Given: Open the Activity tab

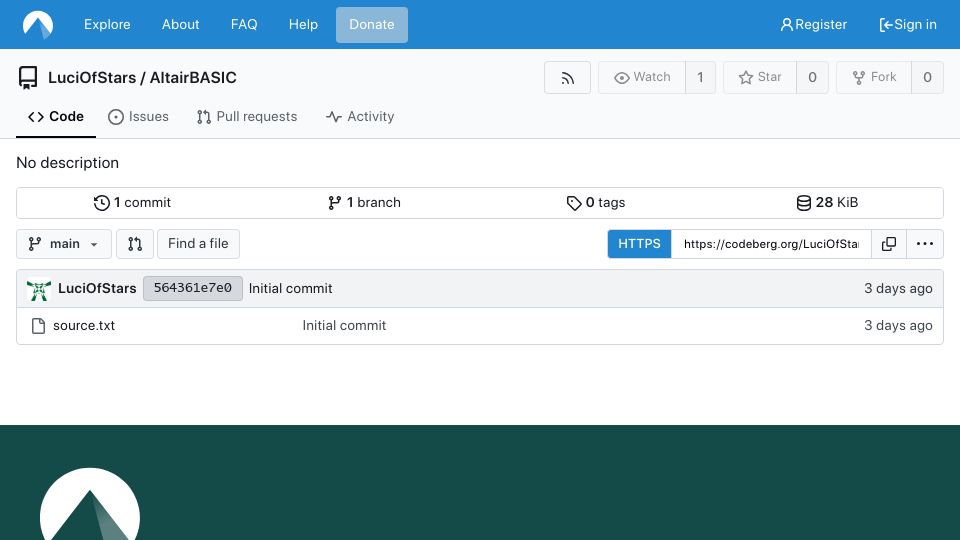Looking at the screenshot, I should tap(360, 116).
